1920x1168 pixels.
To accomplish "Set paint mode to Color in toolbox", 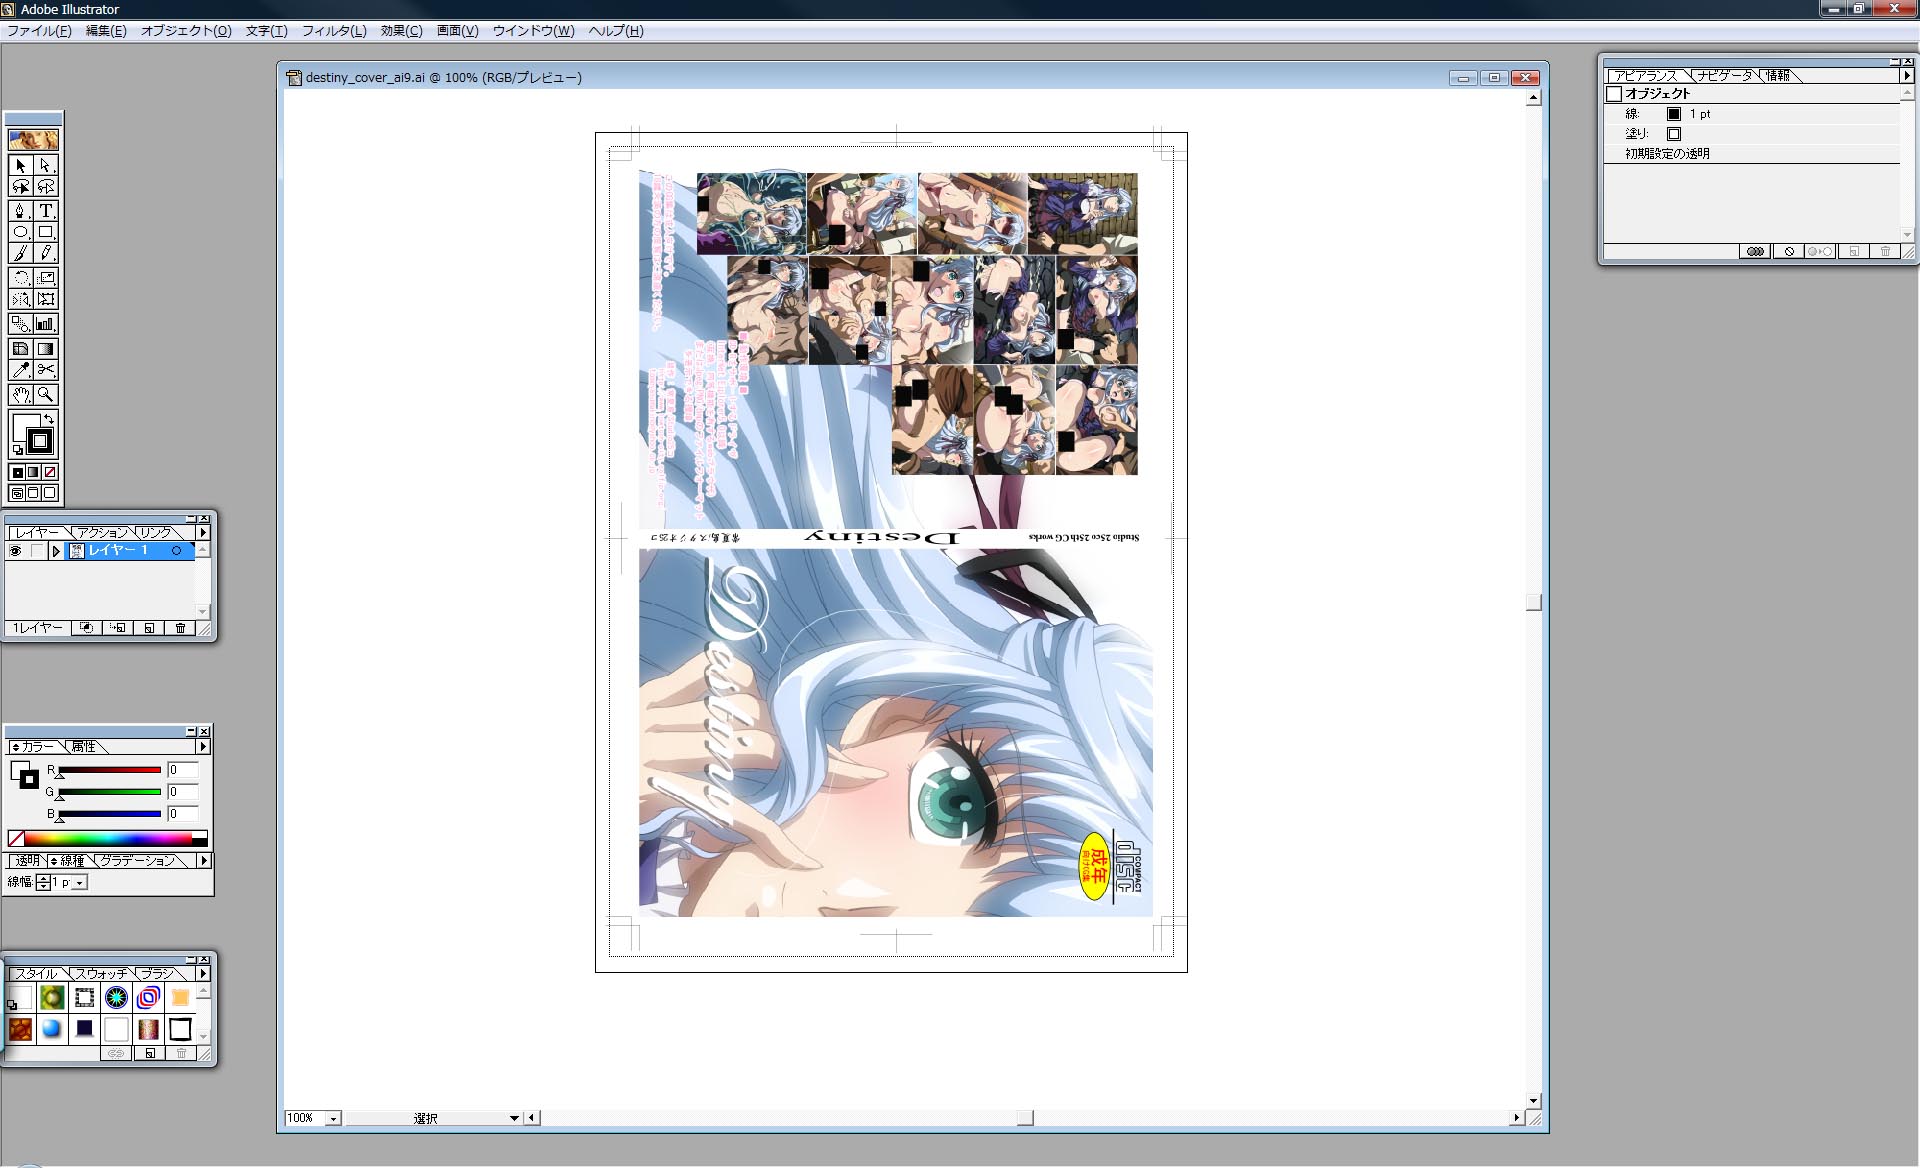I will point(17,472).
